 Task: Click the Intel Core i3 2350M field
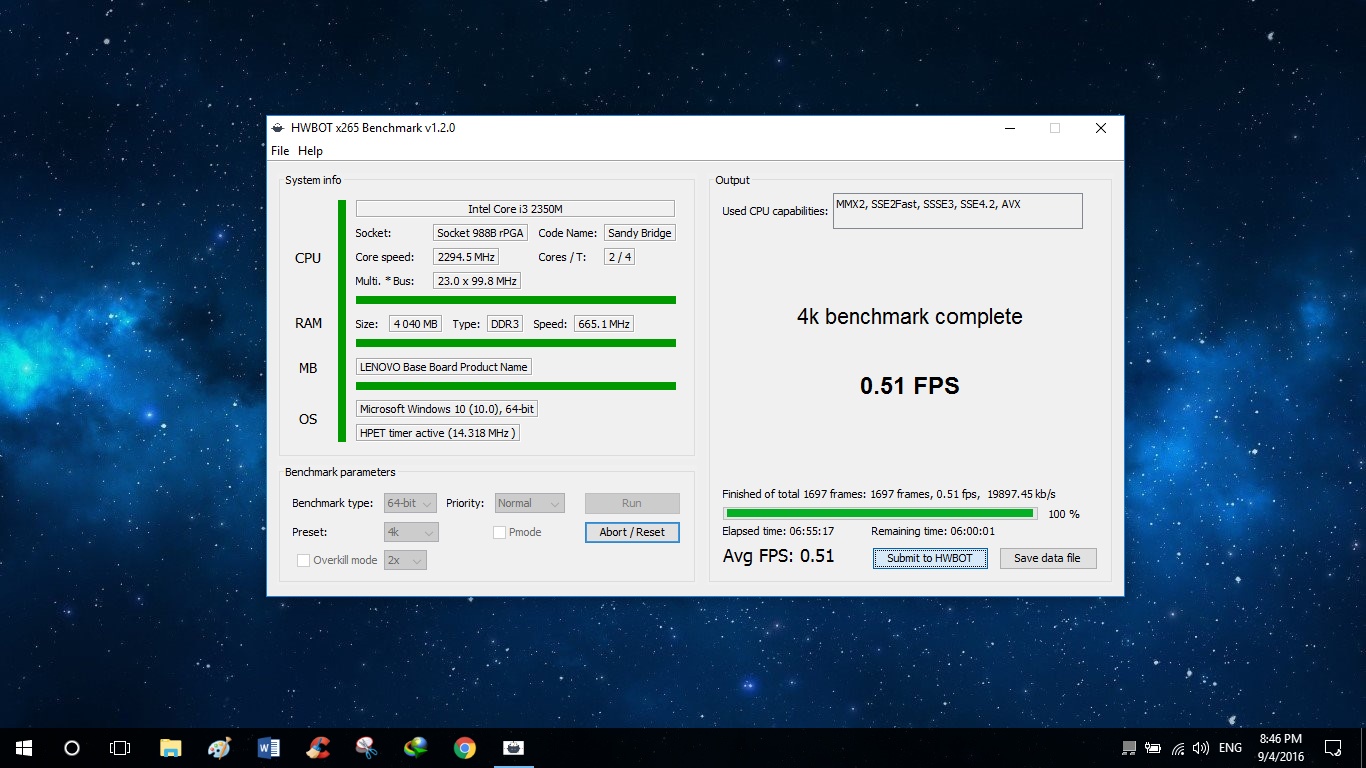pyautogui.click(x=515, y=209)
